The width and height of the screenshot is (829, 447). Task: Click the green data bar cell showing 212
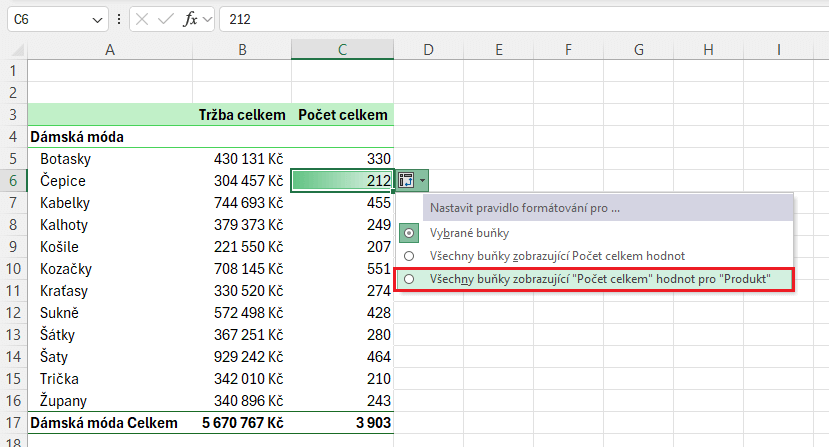pos(341,181)
